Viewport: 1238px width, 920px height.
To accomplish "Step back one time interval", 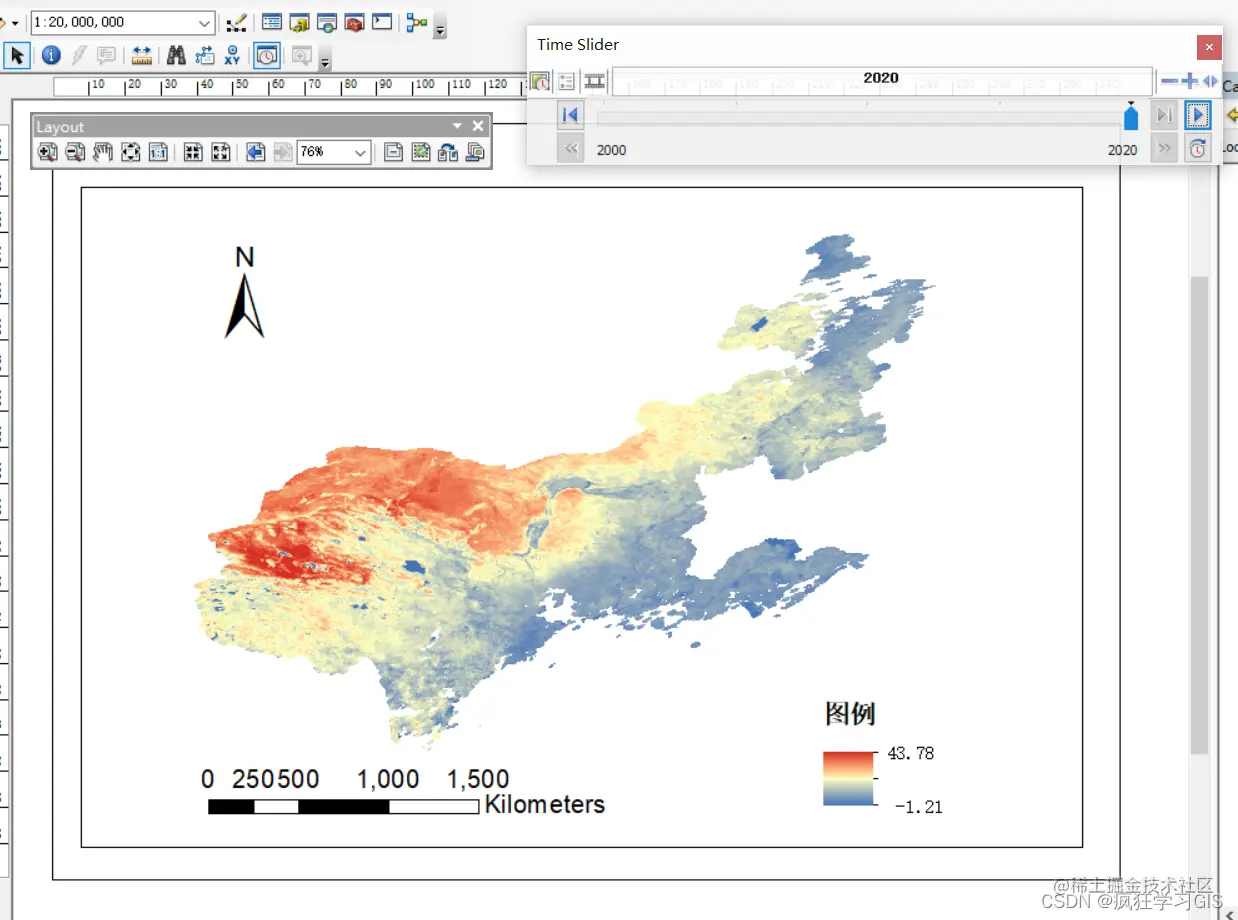I will (570, 149).
